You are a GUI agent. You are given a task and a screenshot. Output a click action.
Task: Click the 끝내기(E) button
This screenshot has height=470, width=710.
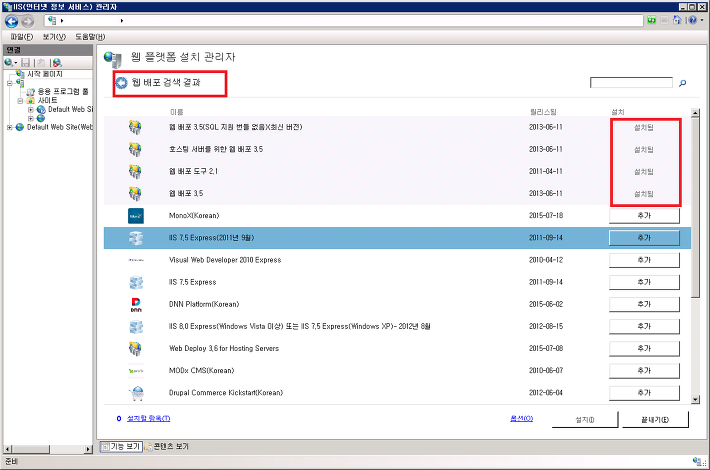pyautogui.click(x=655, y=420)
